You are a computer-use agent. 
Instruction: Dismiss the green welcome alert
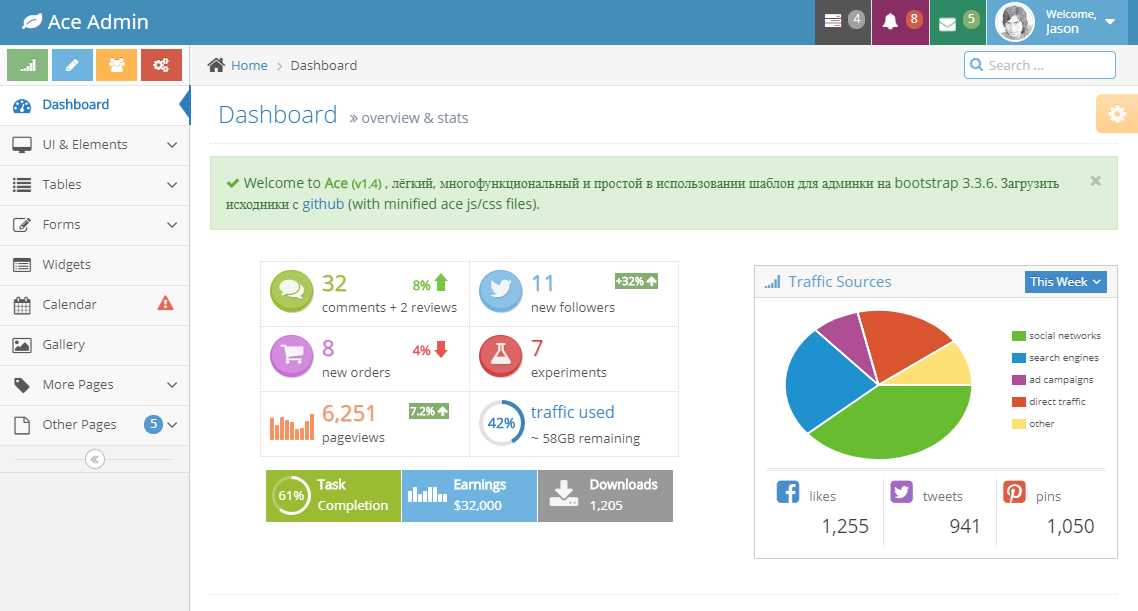[1095, 181]
